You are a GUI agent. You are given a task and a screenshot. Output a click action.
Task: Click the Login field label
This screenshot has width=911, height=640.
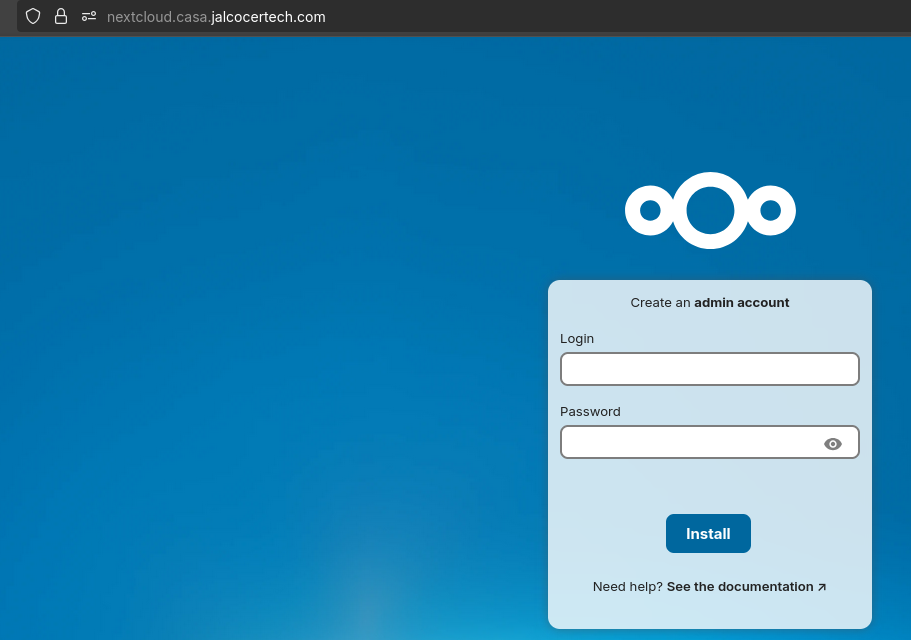[577, 339]
